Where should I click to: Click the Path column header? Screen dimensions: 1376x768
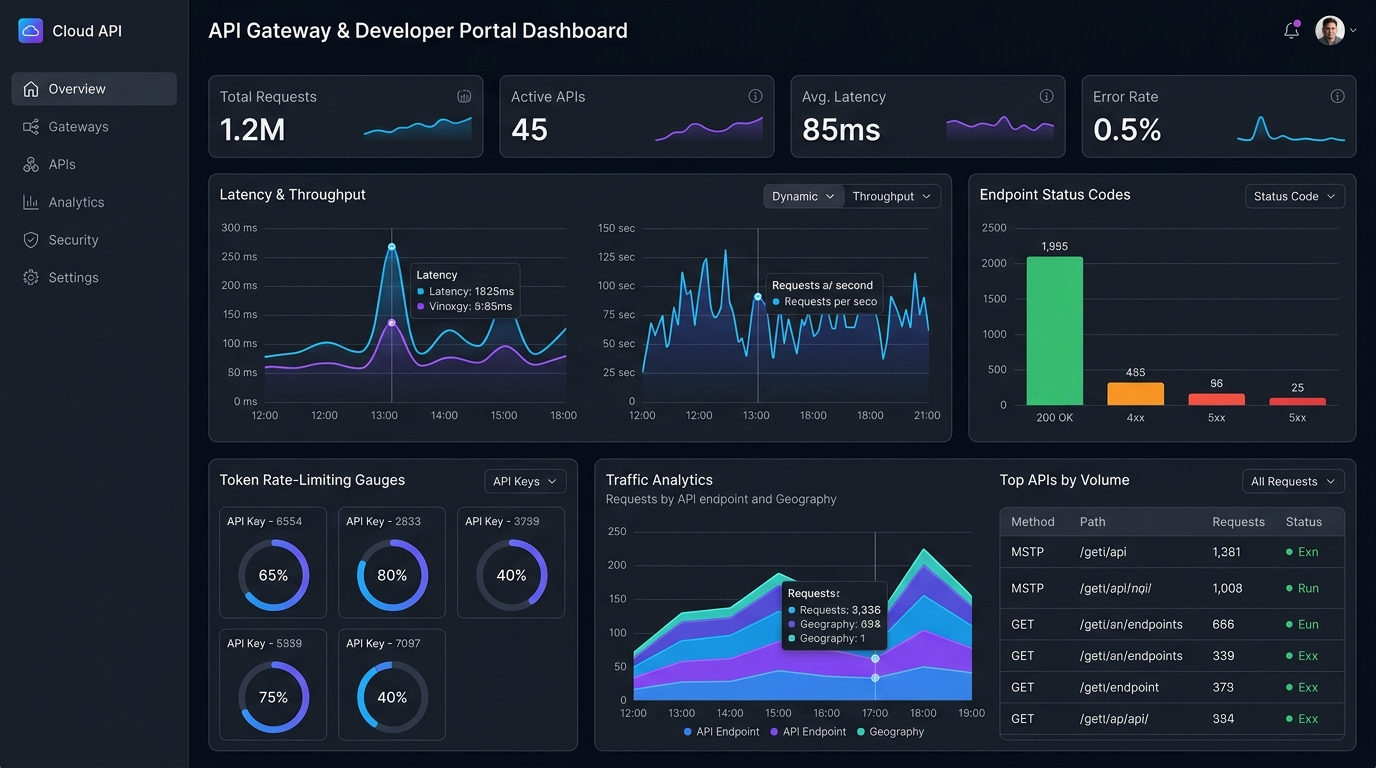point(1092,522)
